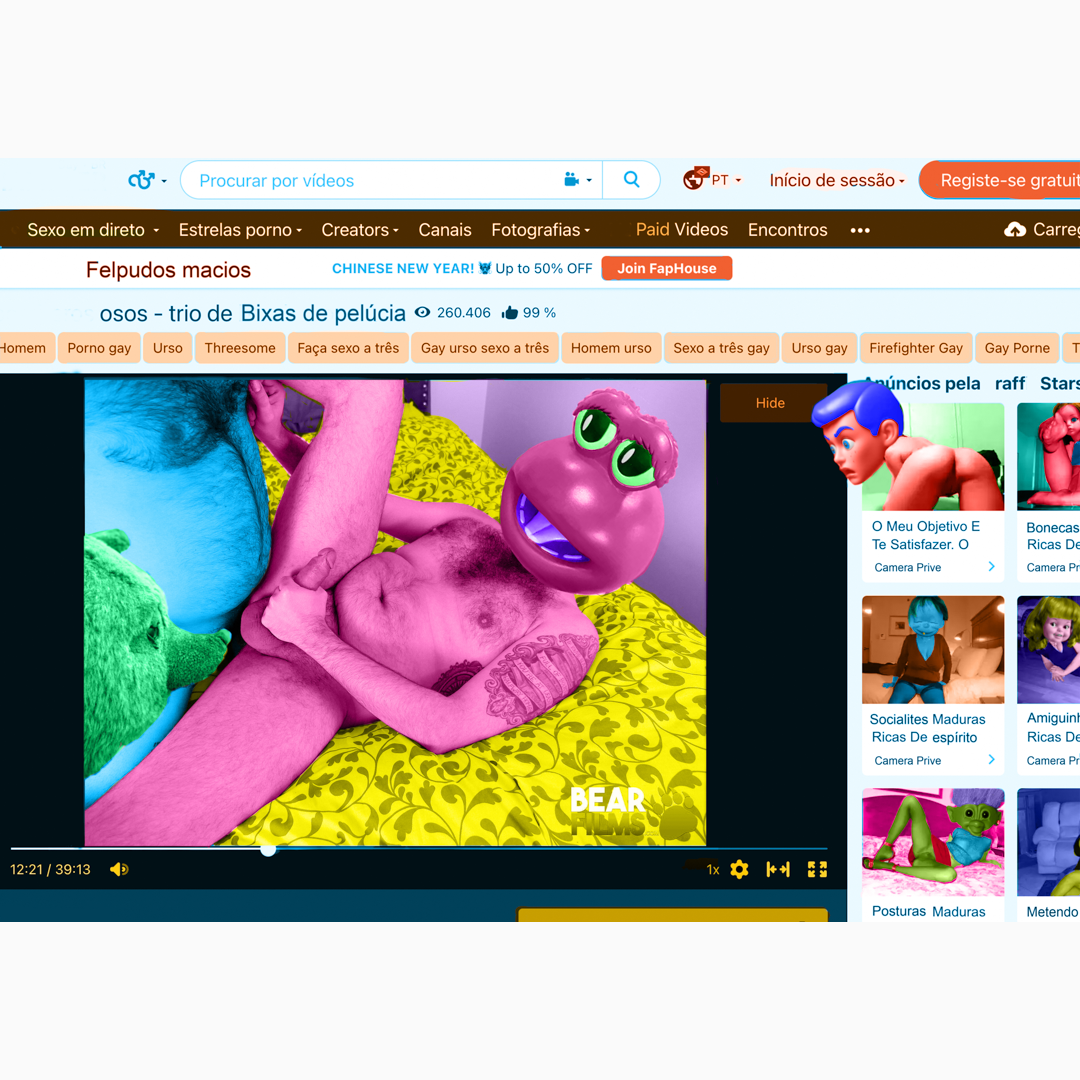This screenshot has height=1080, width=1080.
Task: Open the orientation selector icon dropdown
Action: pyautogui.click(x=147, y=180)
